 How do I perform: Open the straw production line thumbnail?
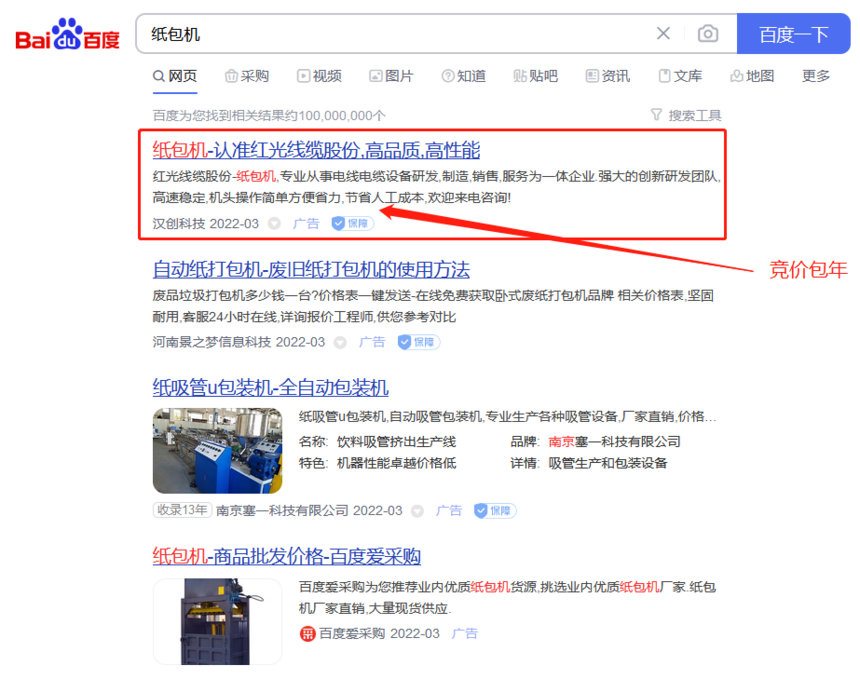(x=217, y=450)
